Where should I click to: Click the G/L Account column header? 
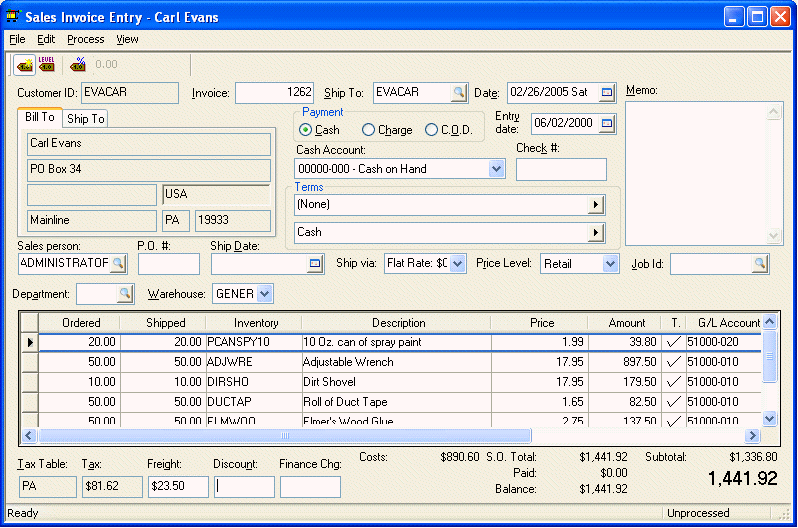coord(724,323)
